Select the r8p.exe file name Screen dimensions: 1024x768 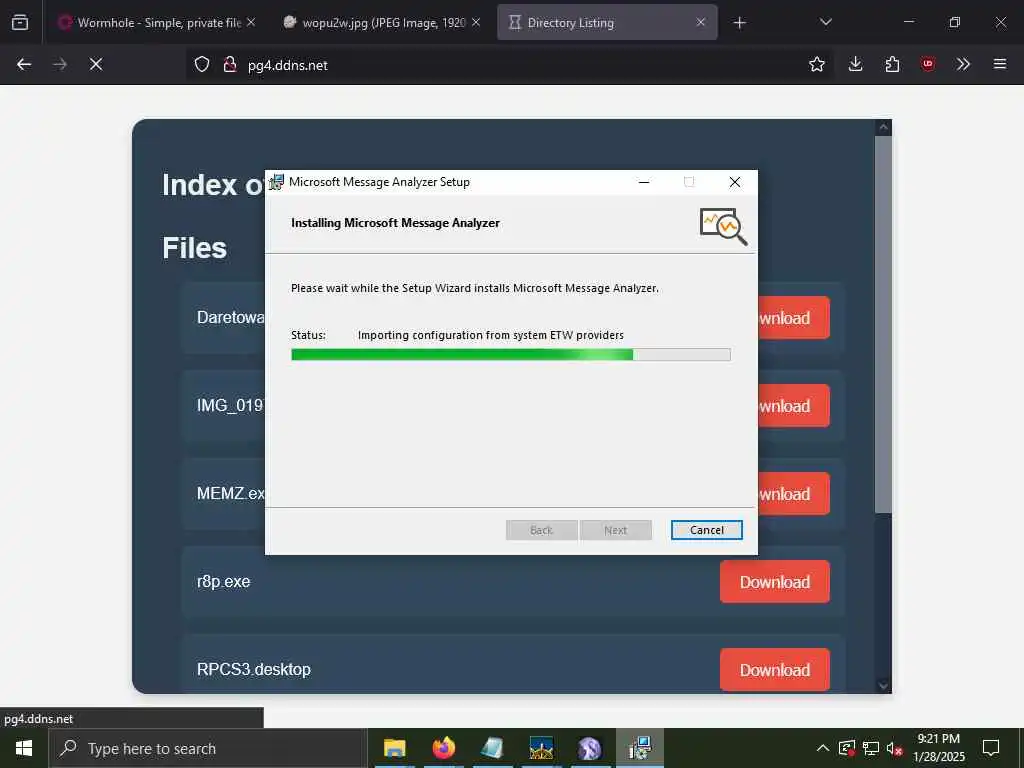click(x=223, y=581)
